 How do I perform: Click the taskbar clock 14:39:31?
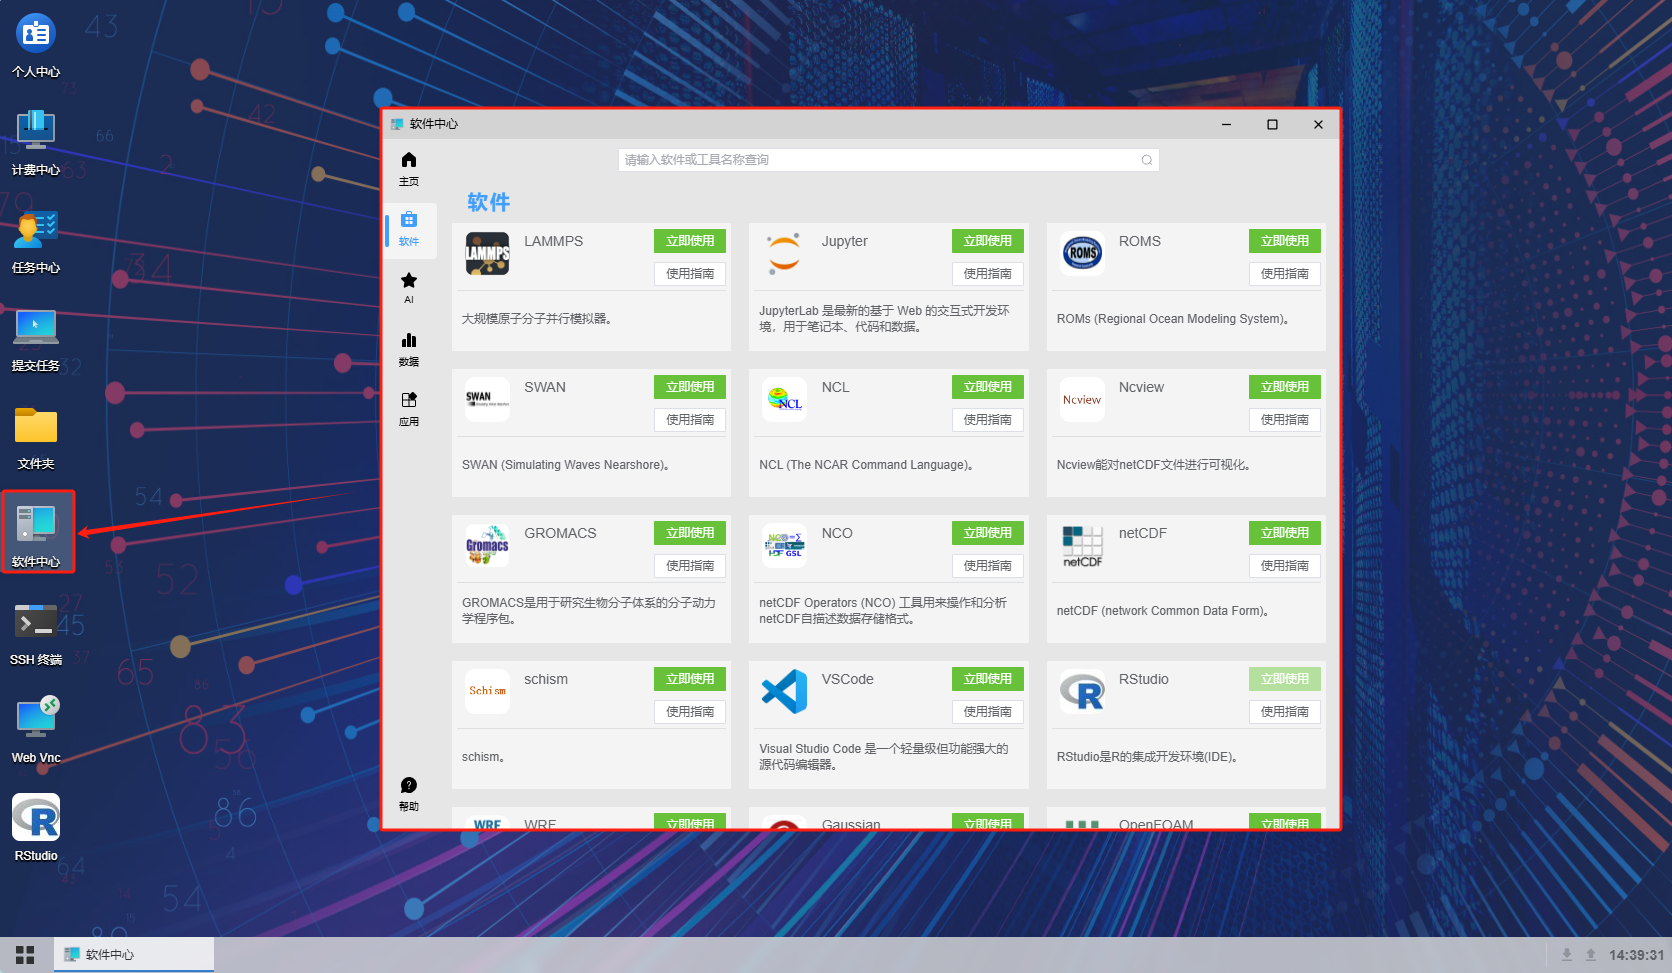(x=1636, y=955)
